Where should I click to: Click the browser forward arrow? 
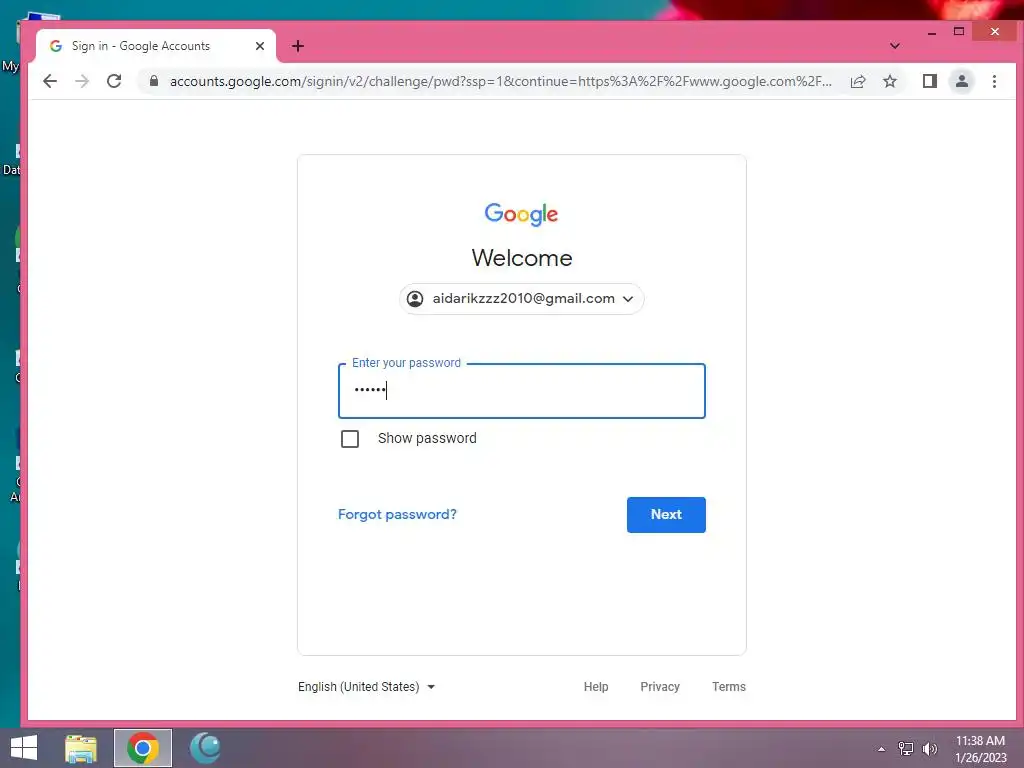coord(82,81)
